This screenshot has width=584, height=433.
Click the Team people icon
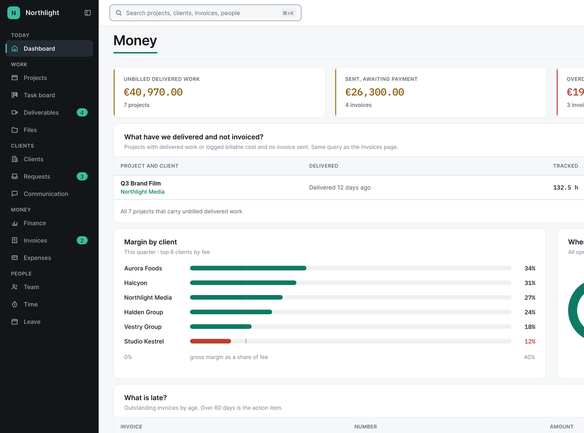pos(15,287)
